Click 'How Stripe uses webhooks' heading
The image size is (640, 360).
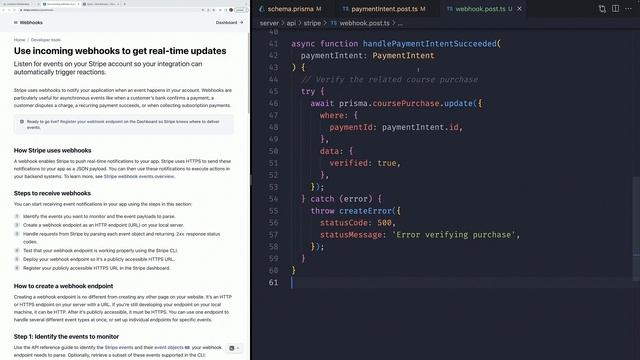click(x=53, y=150)
